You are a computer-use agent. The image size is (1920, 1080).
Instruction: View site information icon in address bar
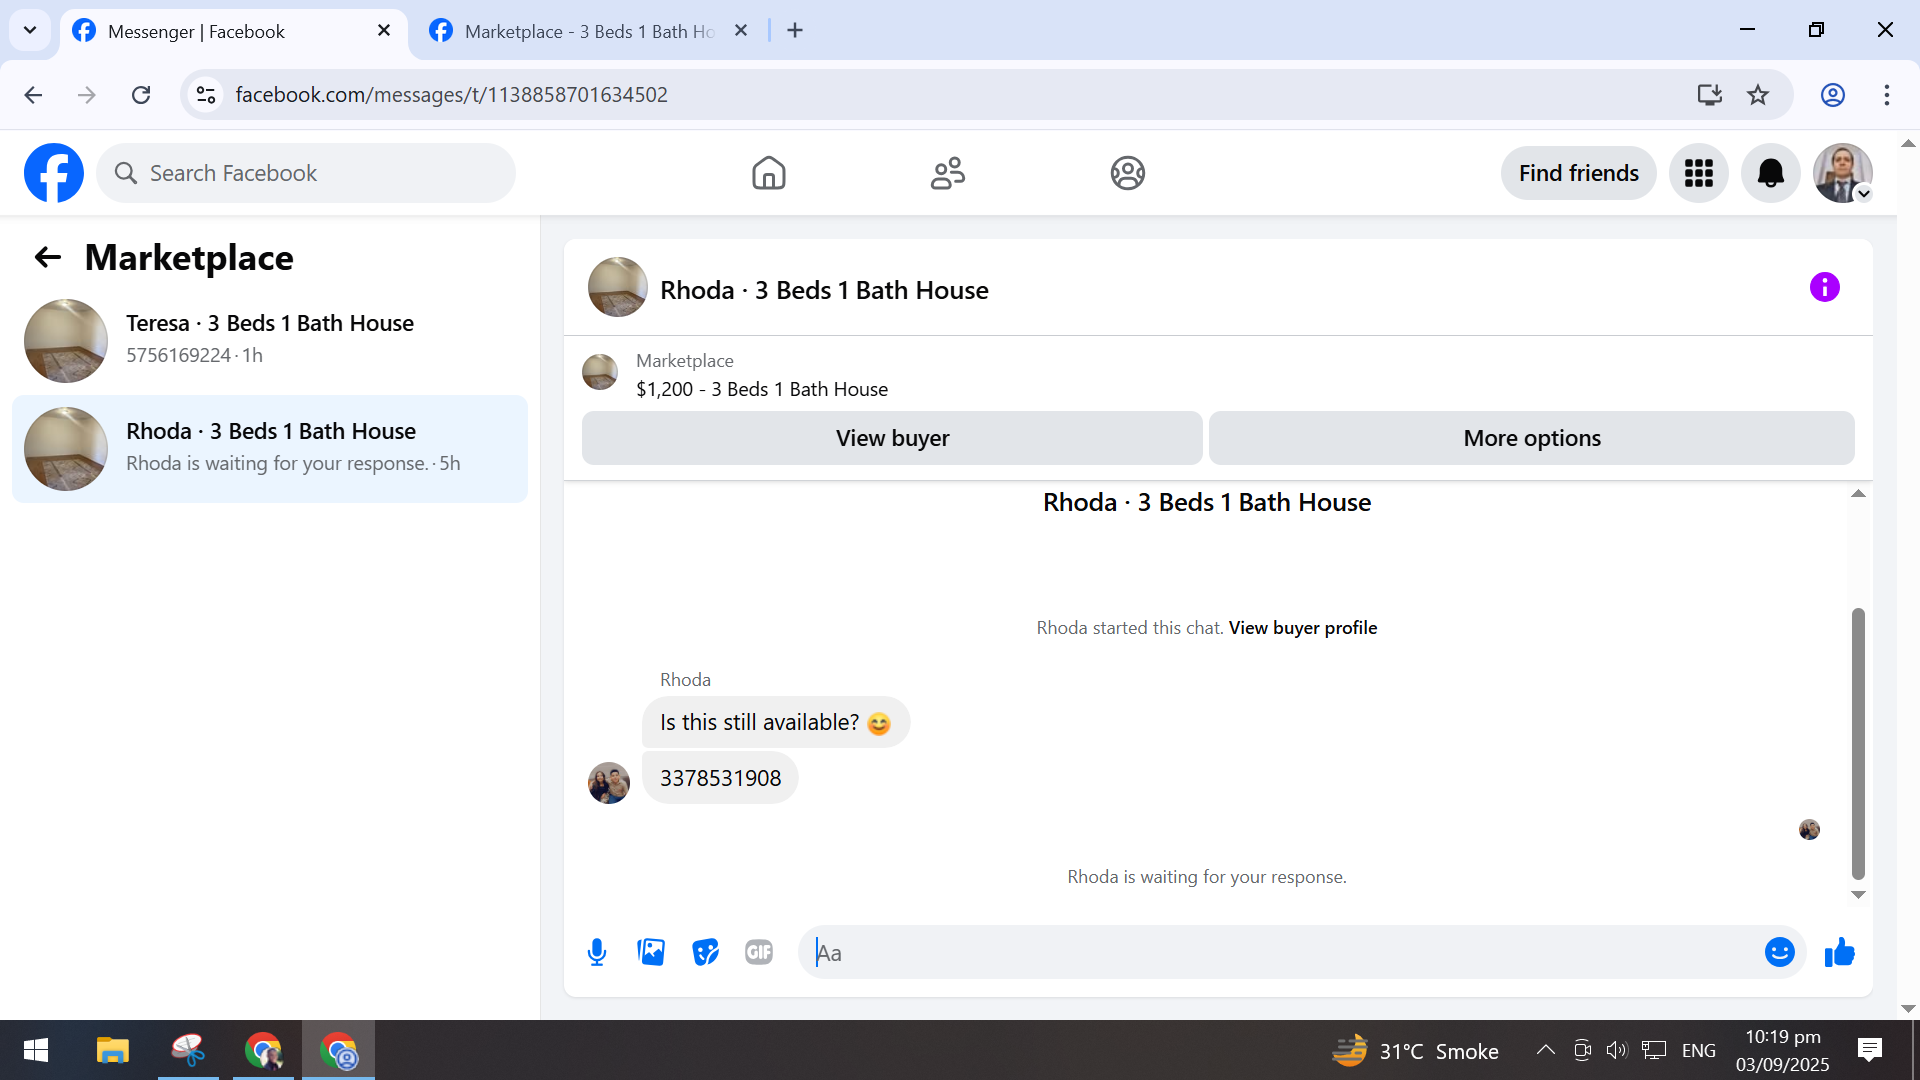206,95
